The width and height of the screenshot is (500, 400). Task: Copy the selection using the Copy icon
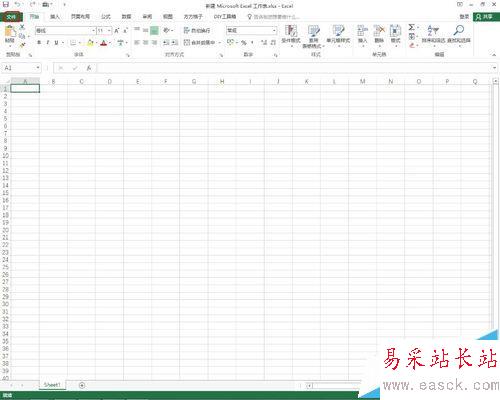click(x=22, y=36)
